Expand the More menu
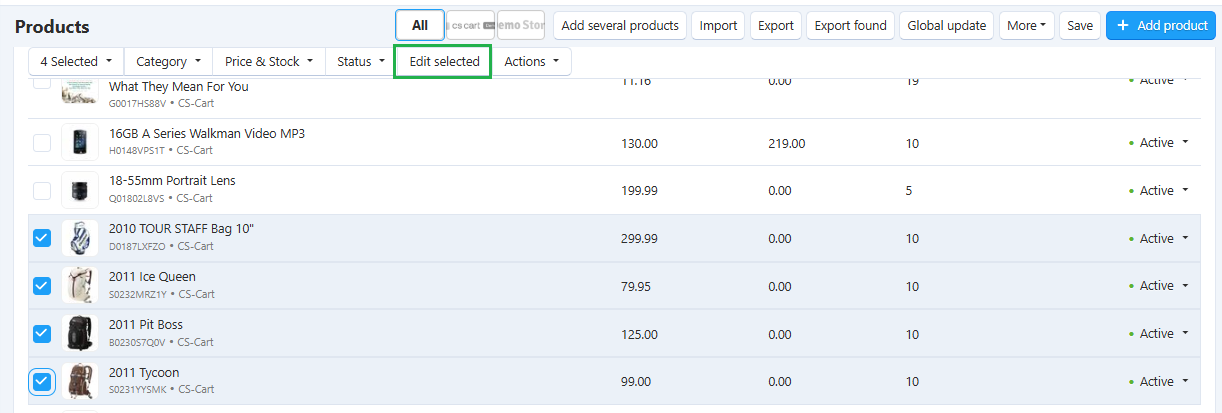1222x413 pixels. 1027,26
